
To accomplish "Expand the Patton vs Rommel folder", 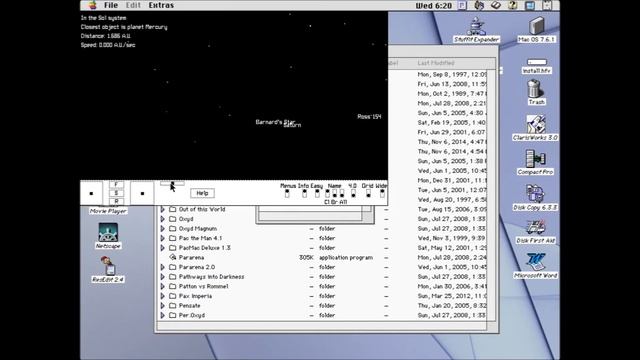I will point(162,286).
